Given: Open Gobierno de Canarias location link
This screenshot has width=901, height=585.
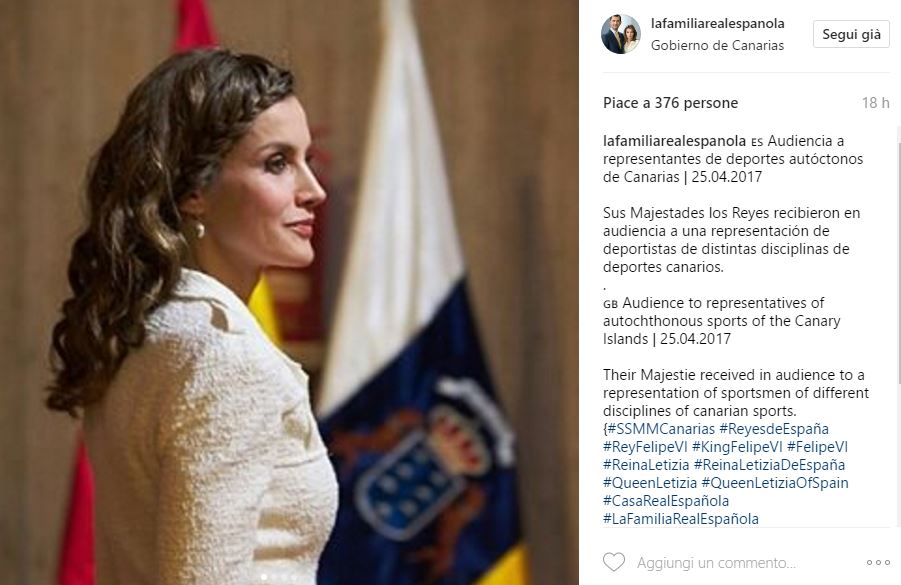Looking at the screenshot, I should [x=717, y=45].
